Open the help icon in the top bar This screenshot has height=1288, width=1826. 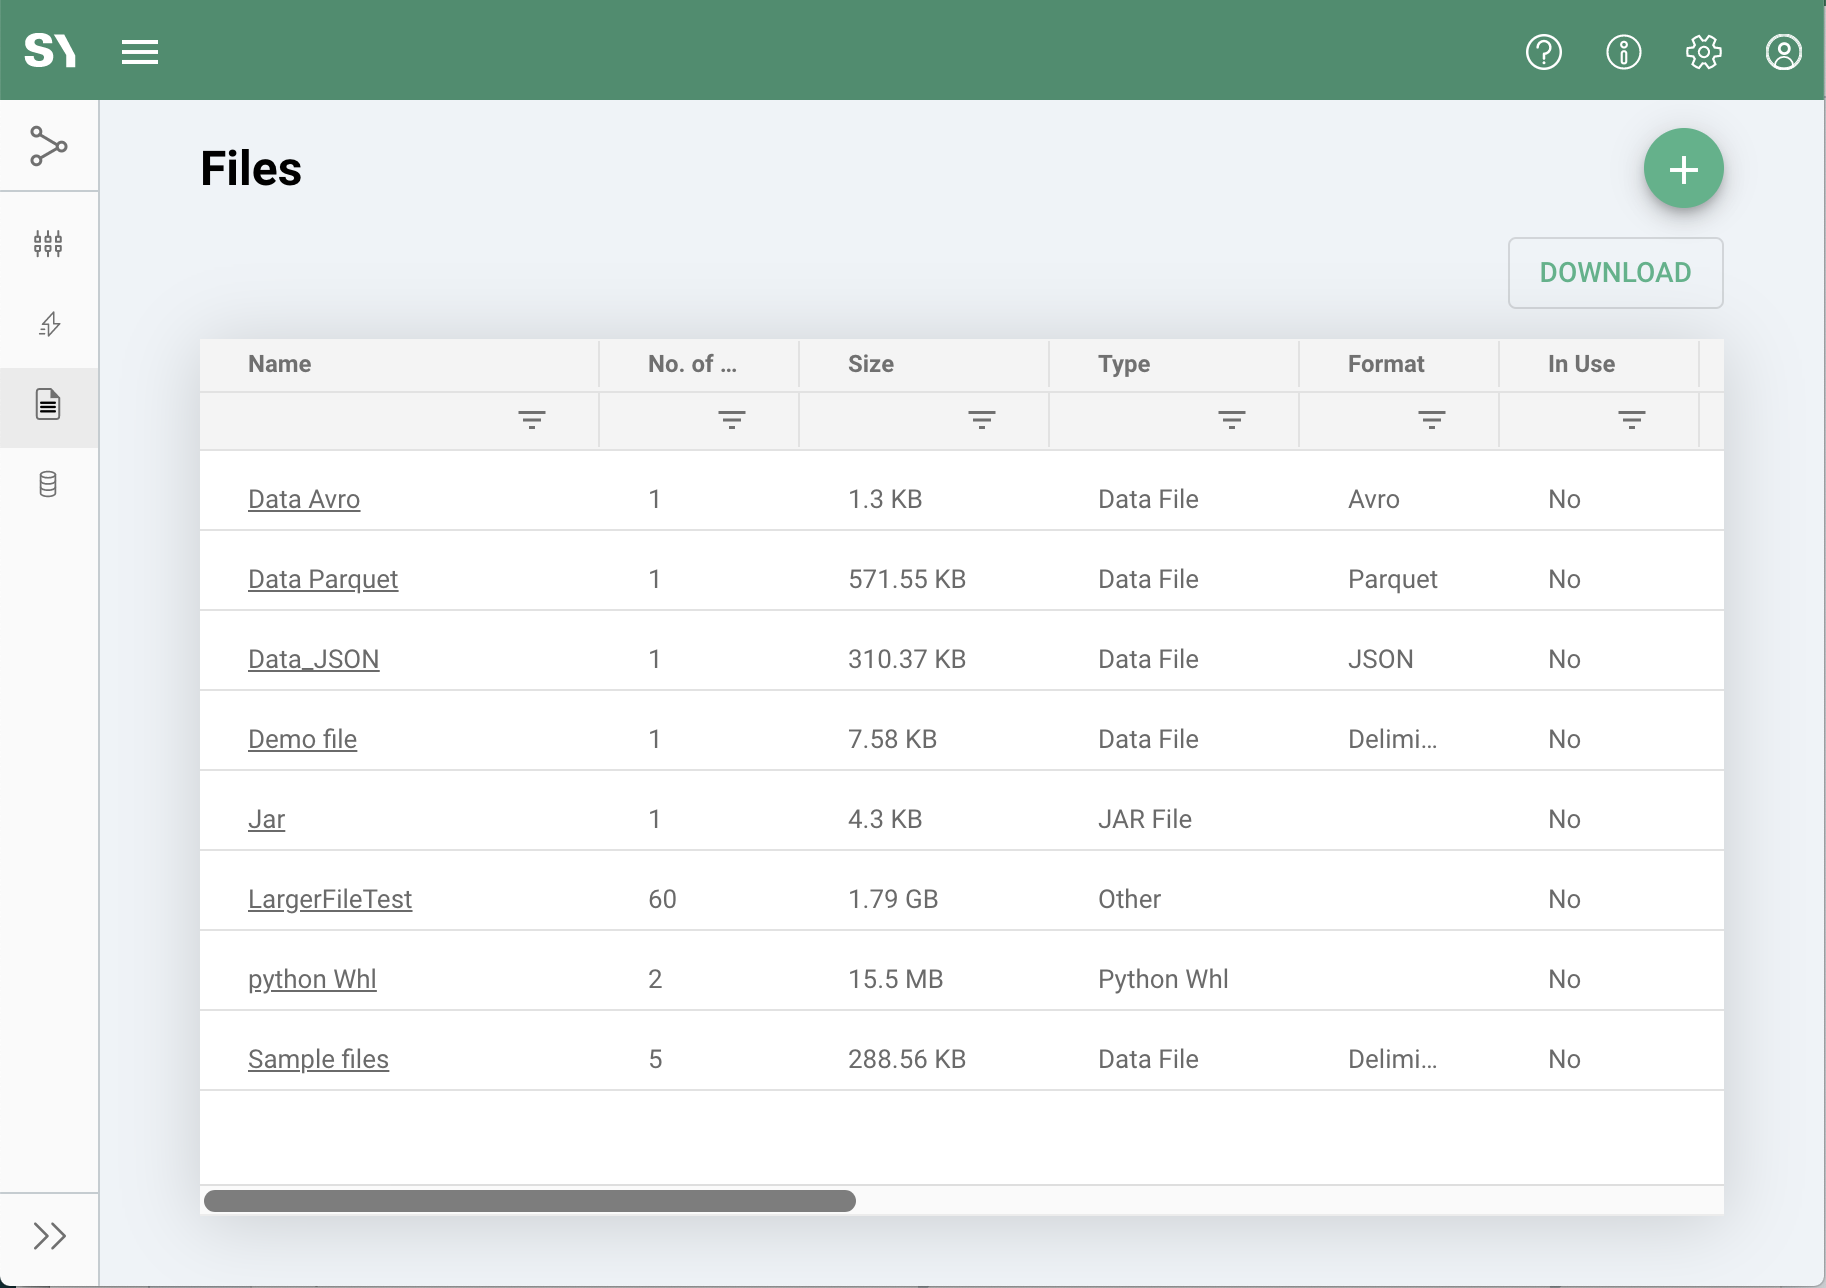1543,52
